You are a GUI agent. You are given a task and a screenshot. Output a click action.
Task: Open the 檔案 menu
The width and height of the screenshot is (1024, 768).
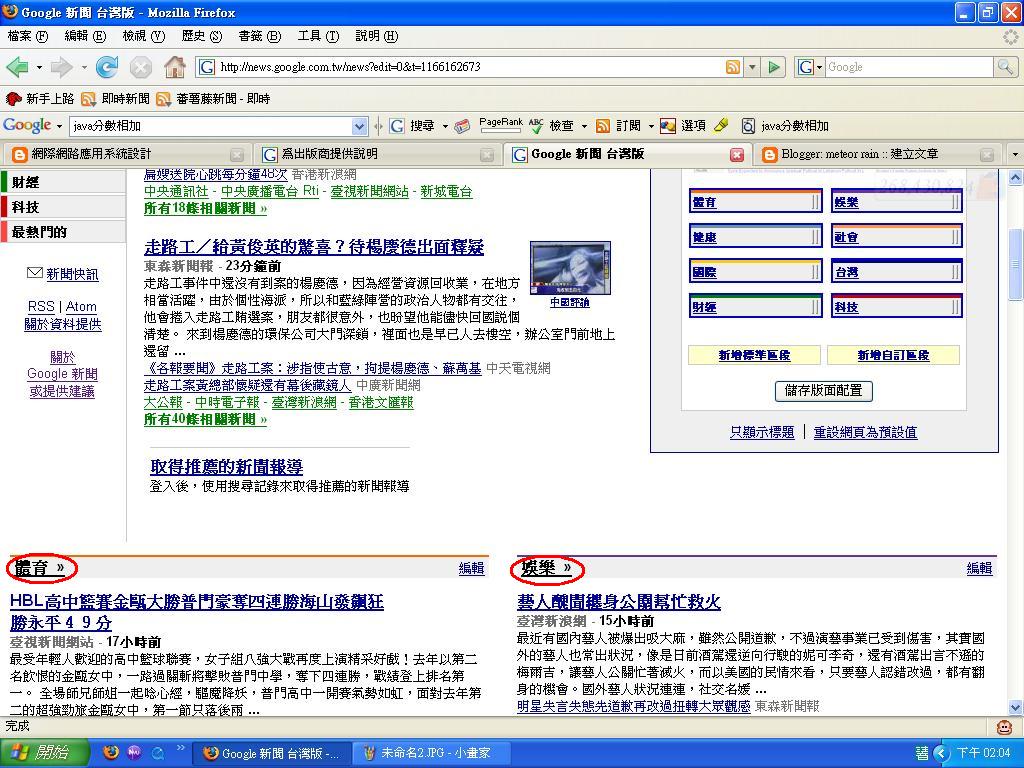pos(27,36)
